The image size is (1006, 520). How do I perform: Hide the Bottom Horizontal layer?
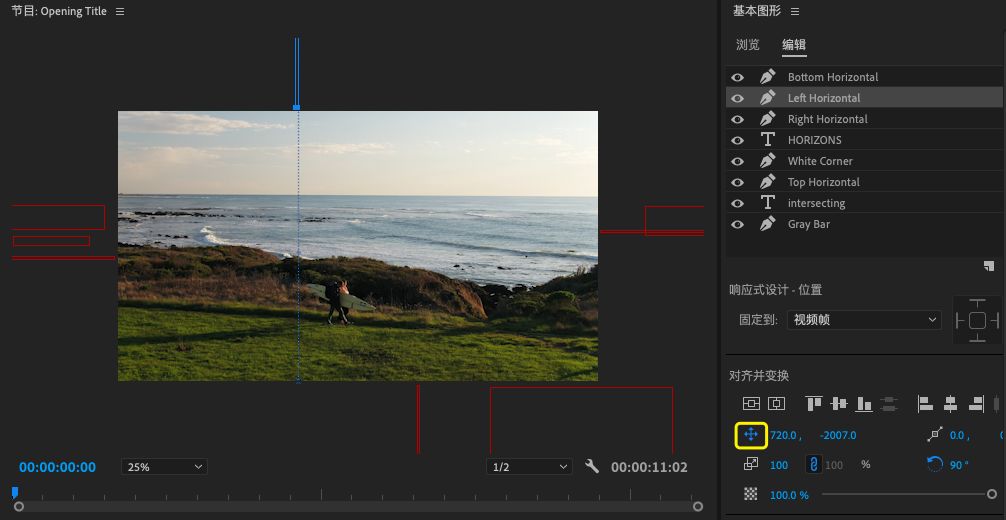click(738, 77)
